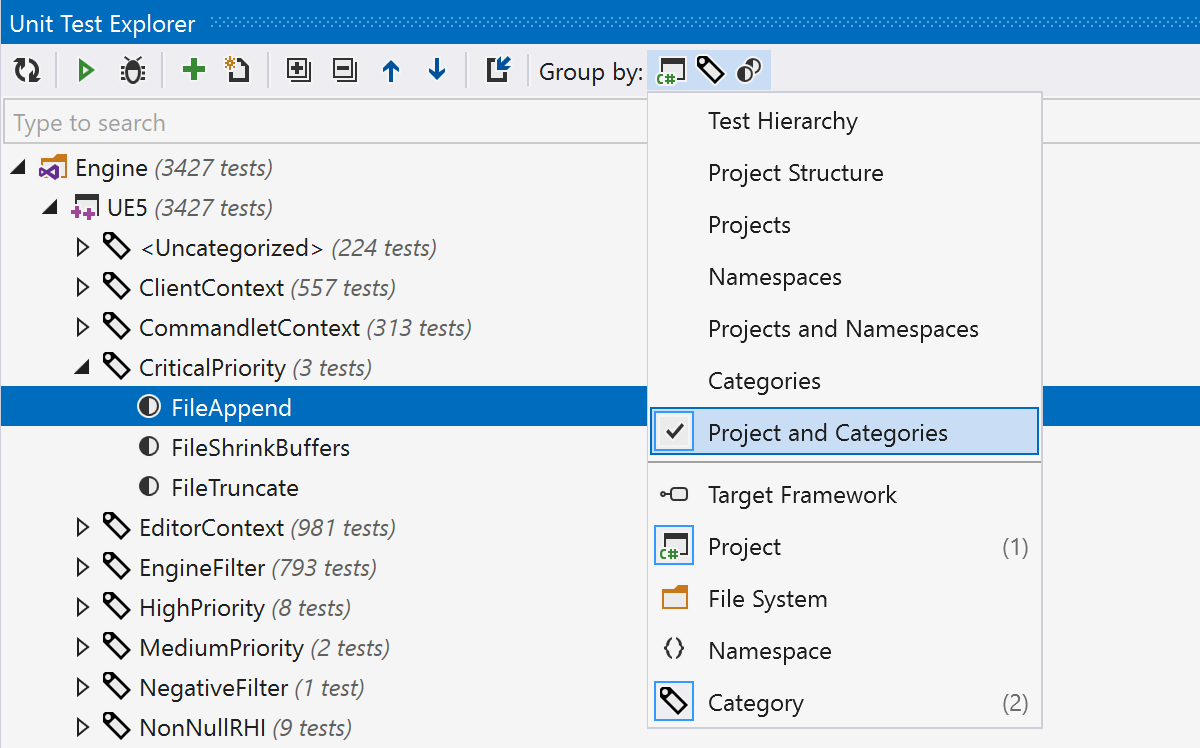Screen dimensions: 1200x748
Task: Toggle grouping by Category tag icon
Action: click(710, 70)
